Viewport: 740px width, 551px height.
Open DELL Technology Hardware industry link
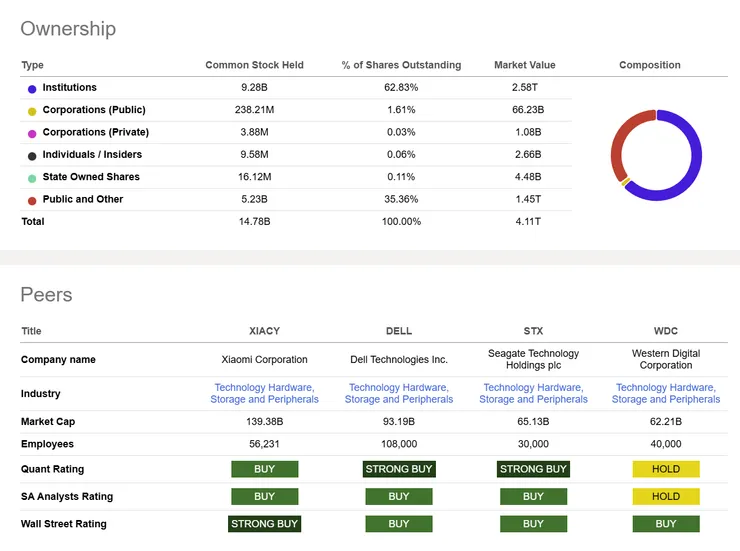pyautogui.click(x=399, y=393)
